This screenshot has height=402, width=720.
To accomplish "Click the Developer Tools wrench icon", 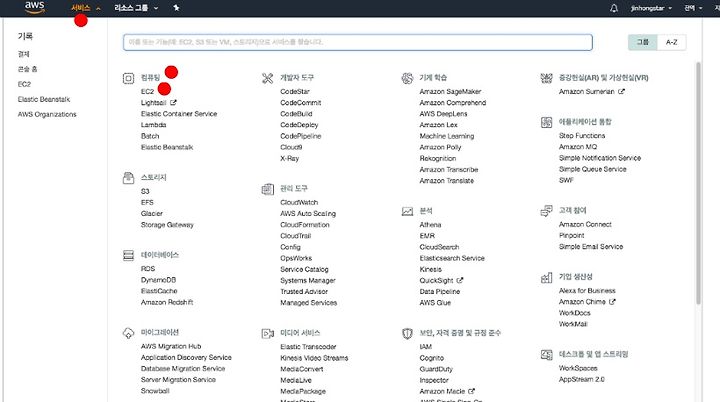I will pos(268,78).
